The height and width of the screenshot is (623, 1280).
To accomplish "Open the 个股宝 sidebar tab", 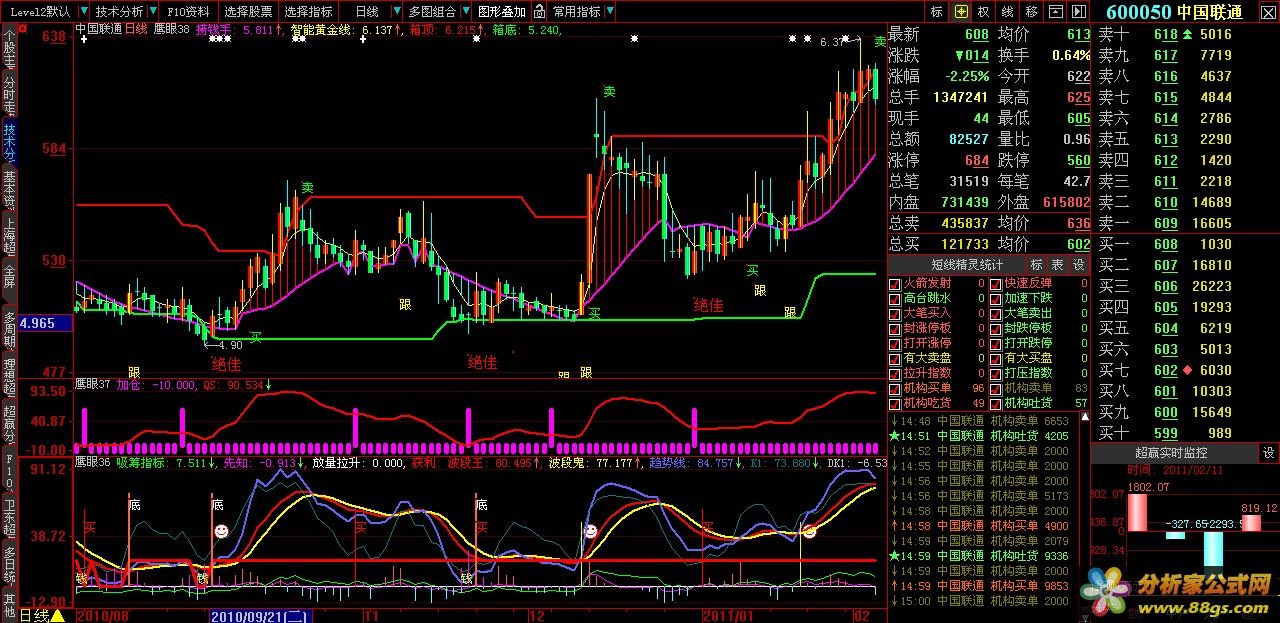I will 9,47.
